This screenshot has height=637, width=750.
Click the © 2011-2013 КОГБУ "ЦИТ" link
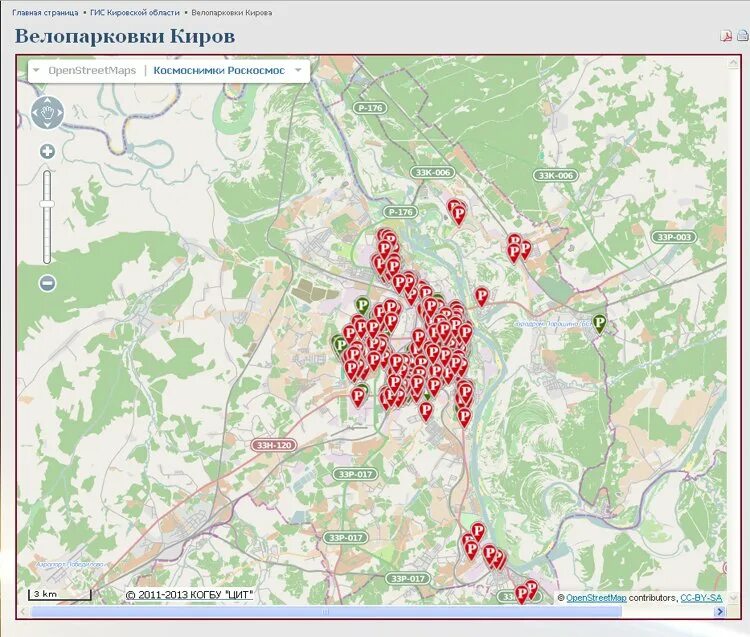(x=189, y=595)
